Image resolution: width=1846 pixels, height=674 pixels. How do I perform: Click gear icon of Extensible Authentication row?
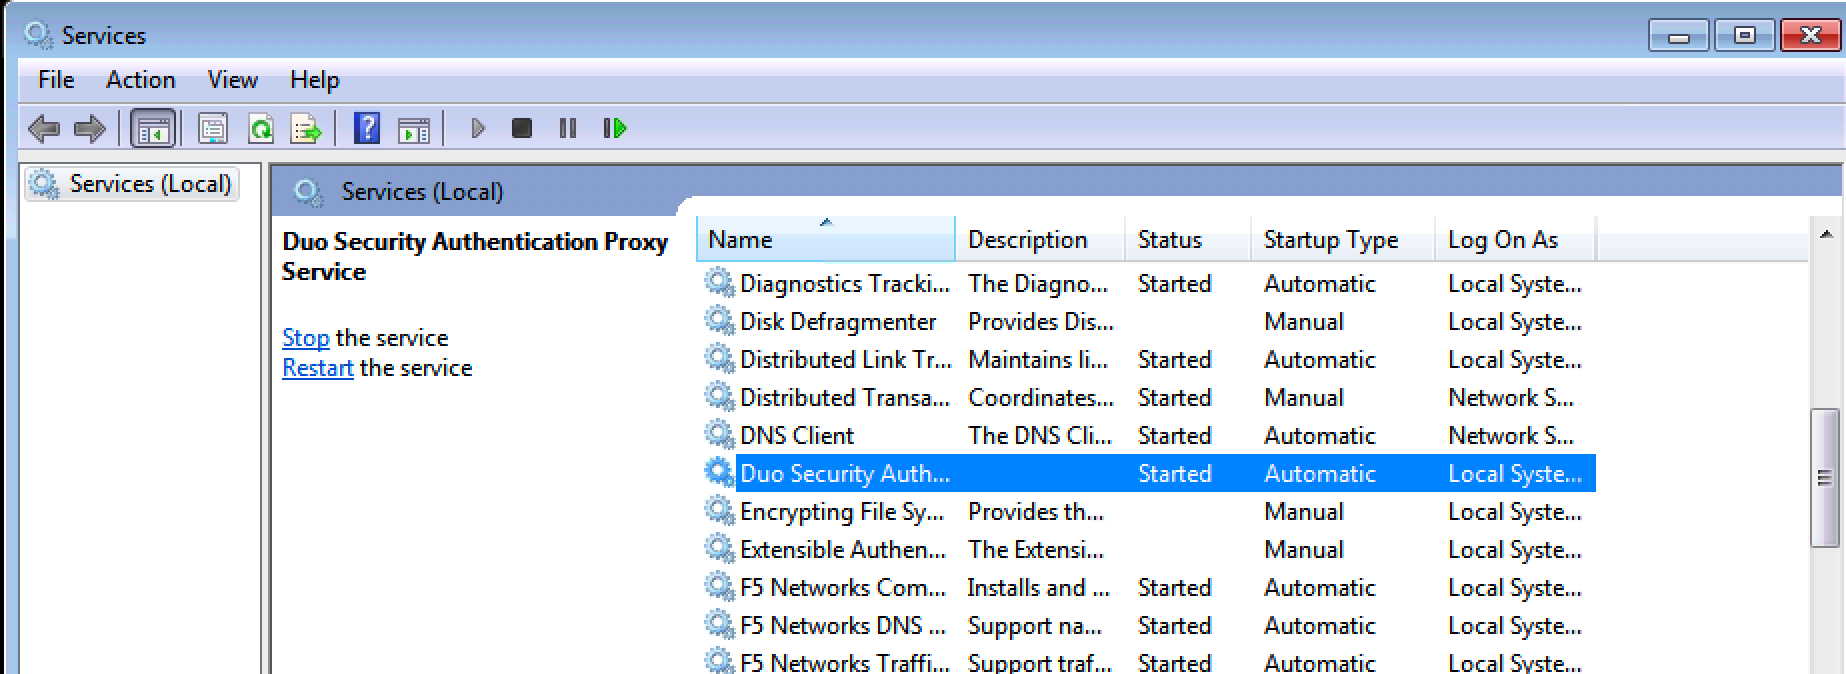click(719, 549)
